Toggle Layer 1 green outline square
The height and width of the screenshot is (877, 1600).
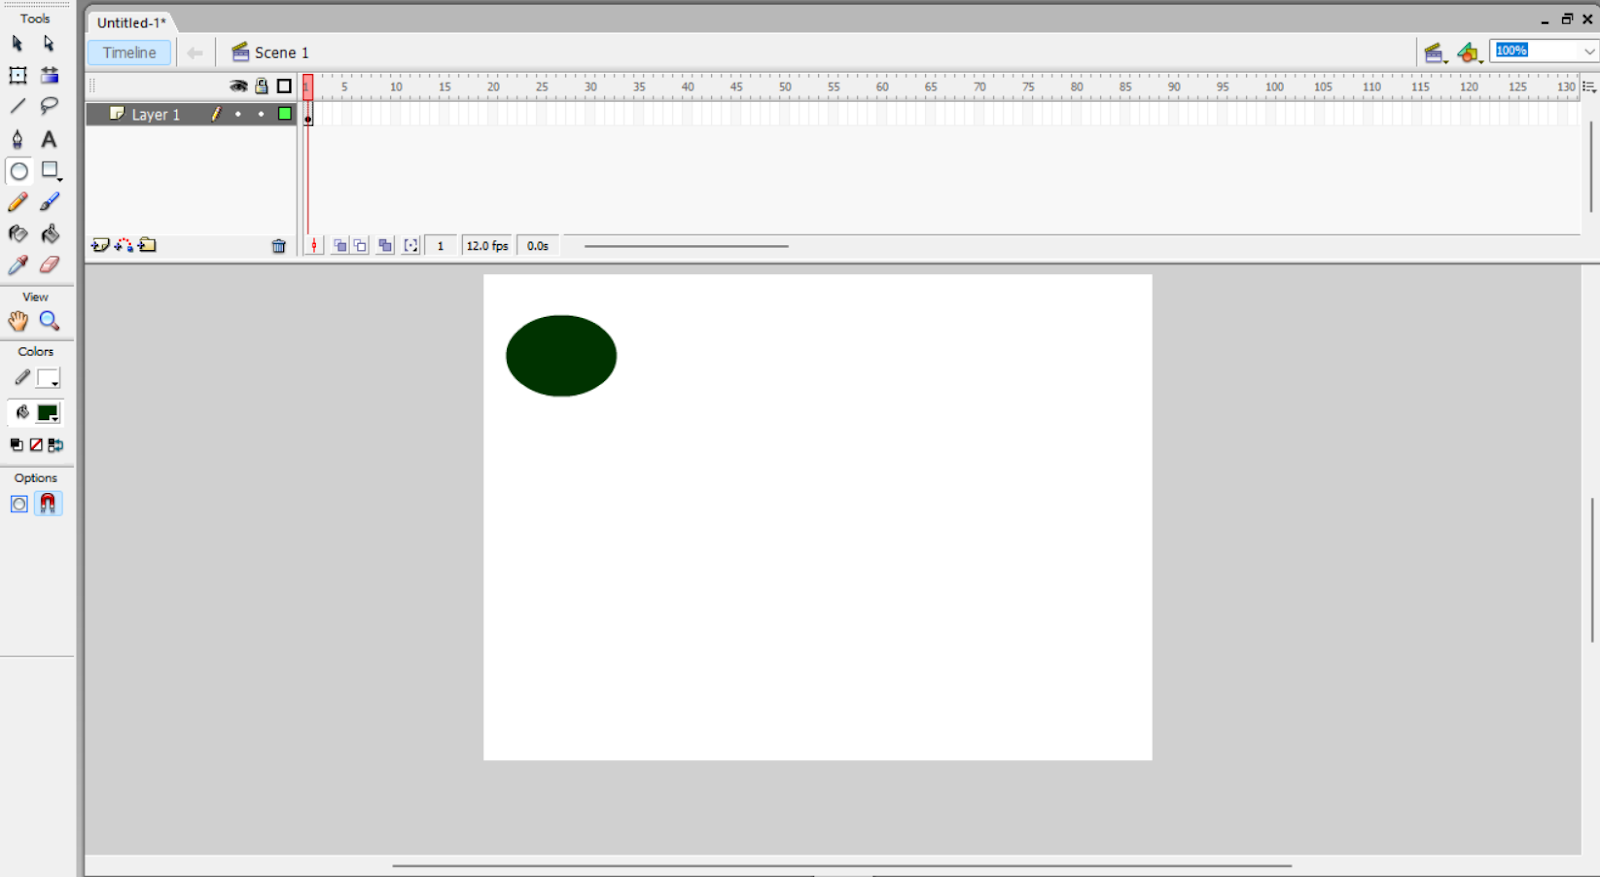pyautogui.click(x=285, y=114)
